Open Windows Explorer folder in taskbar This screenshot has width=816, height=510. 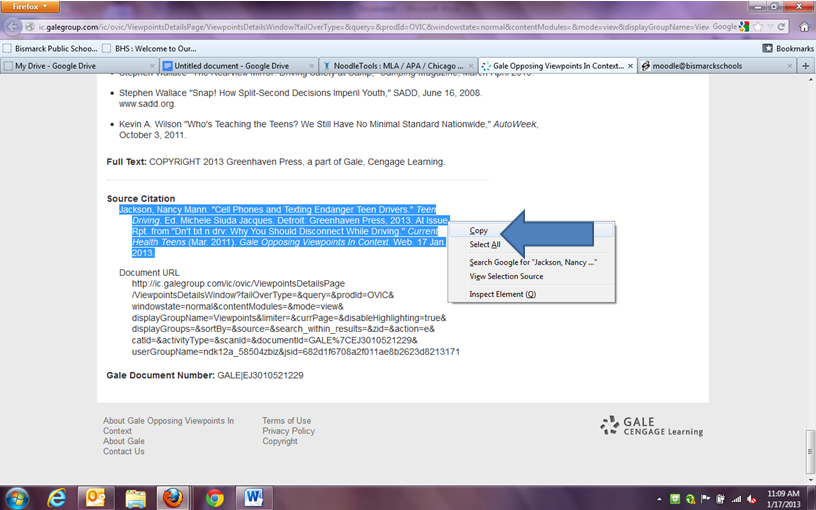tap(135, 498)
